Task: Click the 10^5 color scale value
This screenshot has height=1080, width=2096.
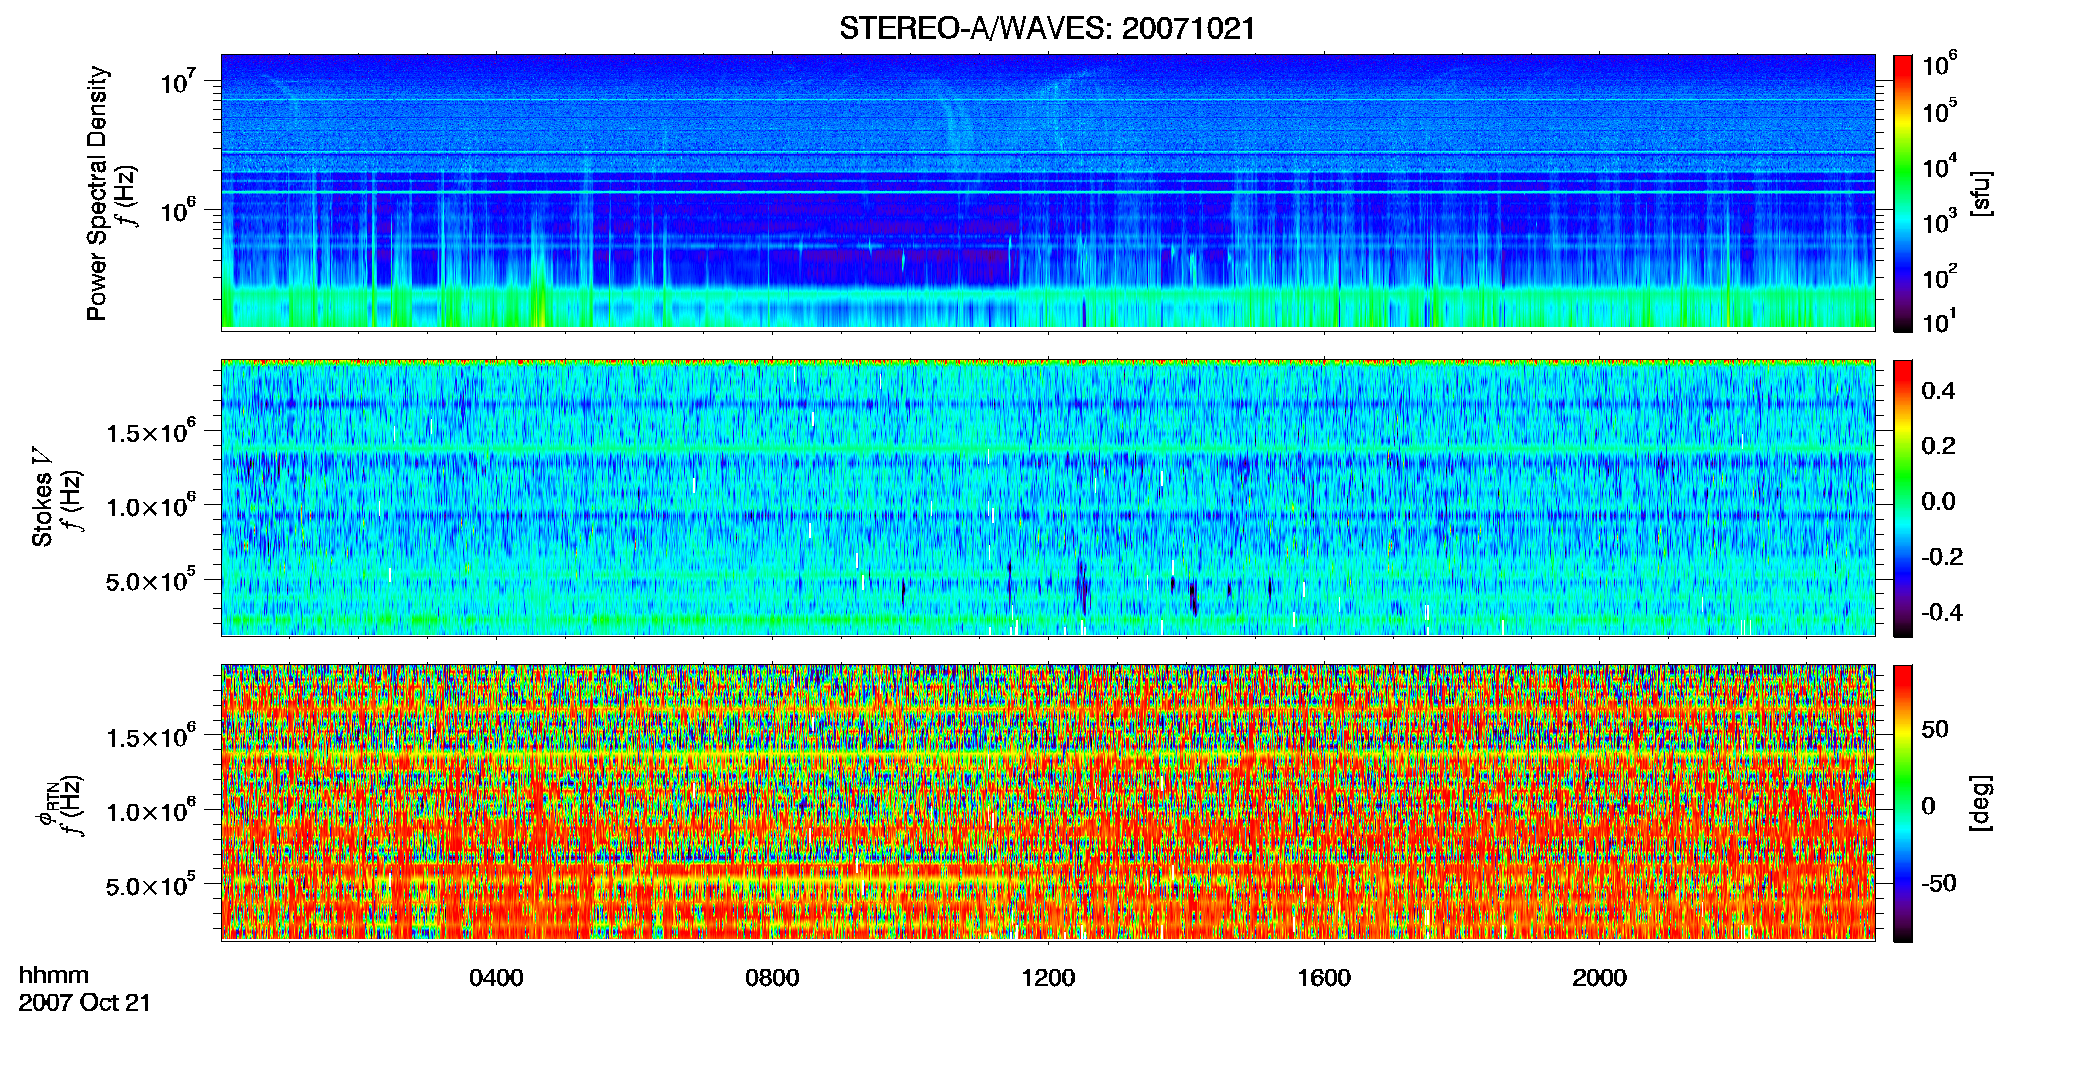Action: pyautogui.click(x=1940, y=111)
